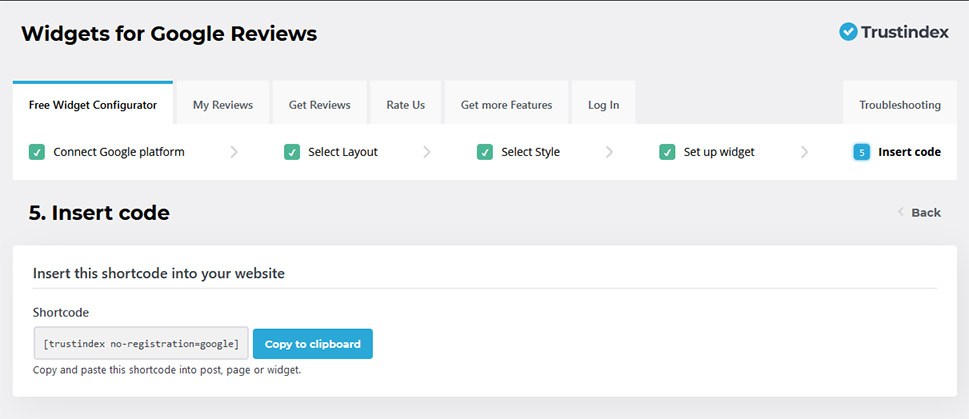Click the Trustindex logo checkmark icon
Screen dimensions: 969x419
click(848, 32)
